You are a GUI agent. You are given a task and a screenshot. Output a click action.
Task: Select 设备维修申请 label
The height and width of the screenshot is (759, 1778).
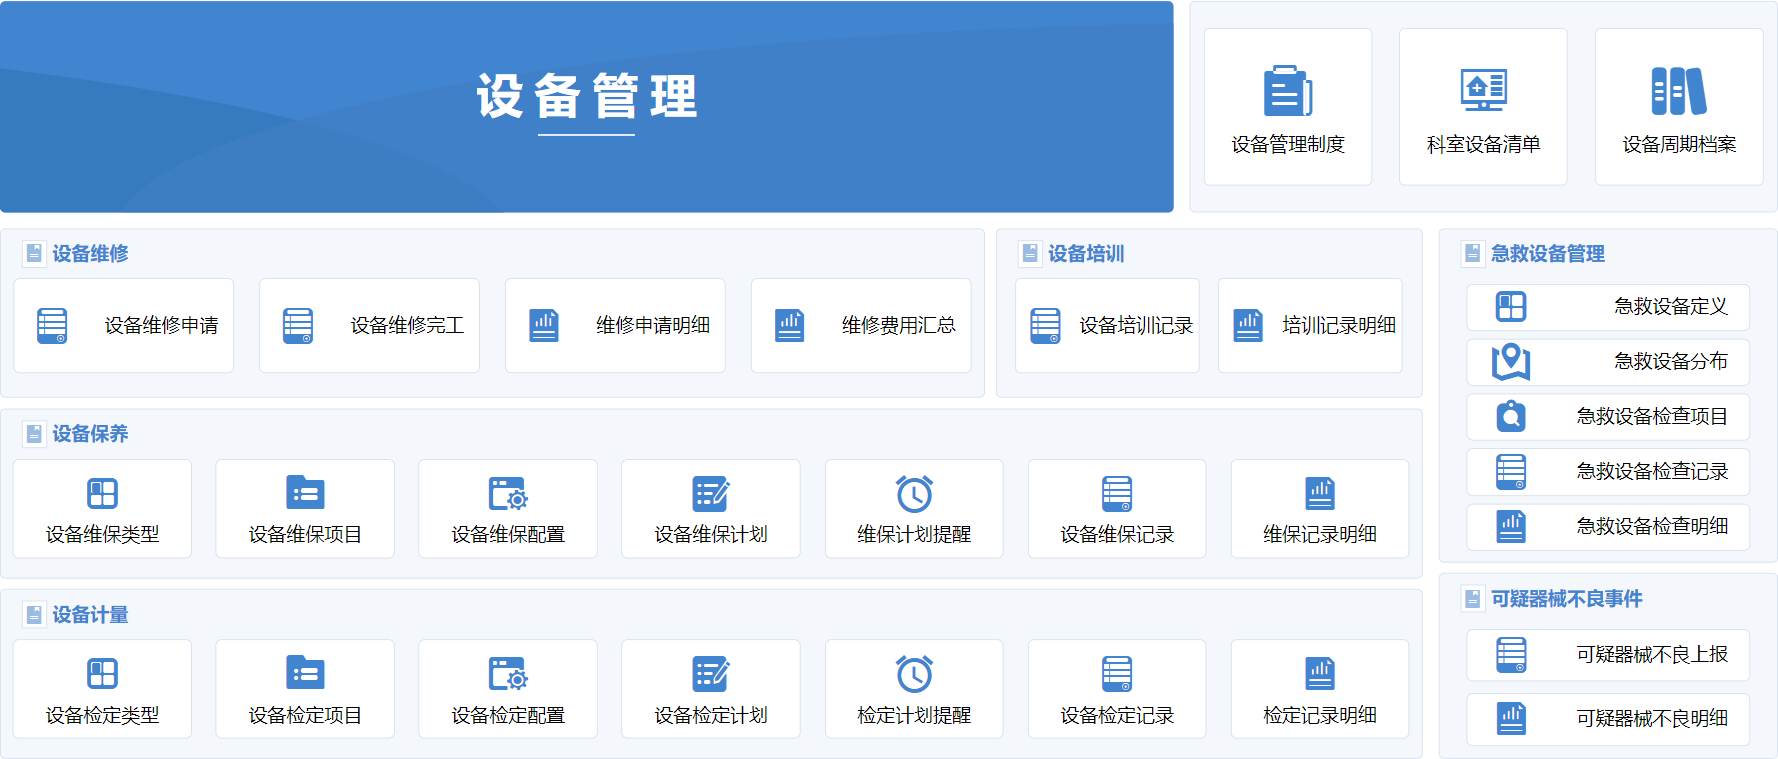coord(161,326)
